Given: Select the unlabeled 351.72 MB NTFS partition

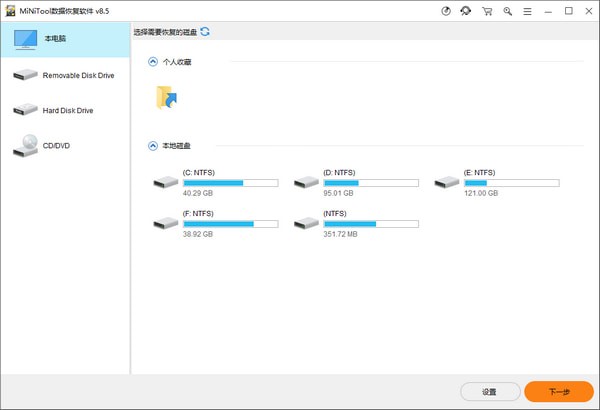Looking at the screenshot, I should [x=356, y=223].
